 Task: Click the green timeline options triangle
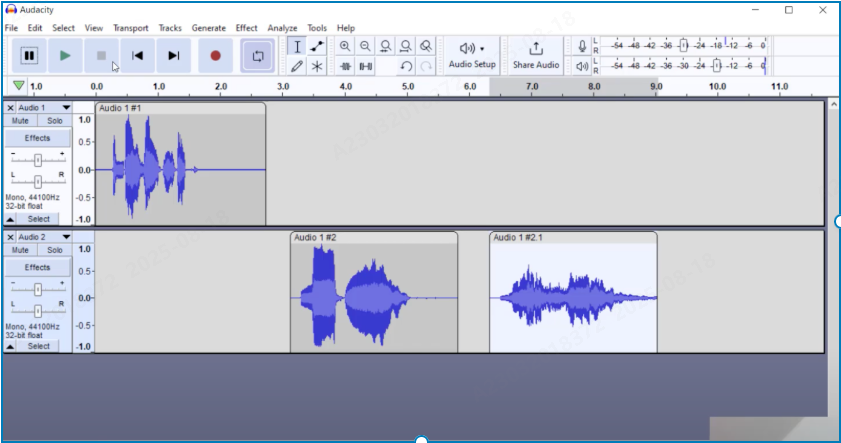click(x=19, y=86)
